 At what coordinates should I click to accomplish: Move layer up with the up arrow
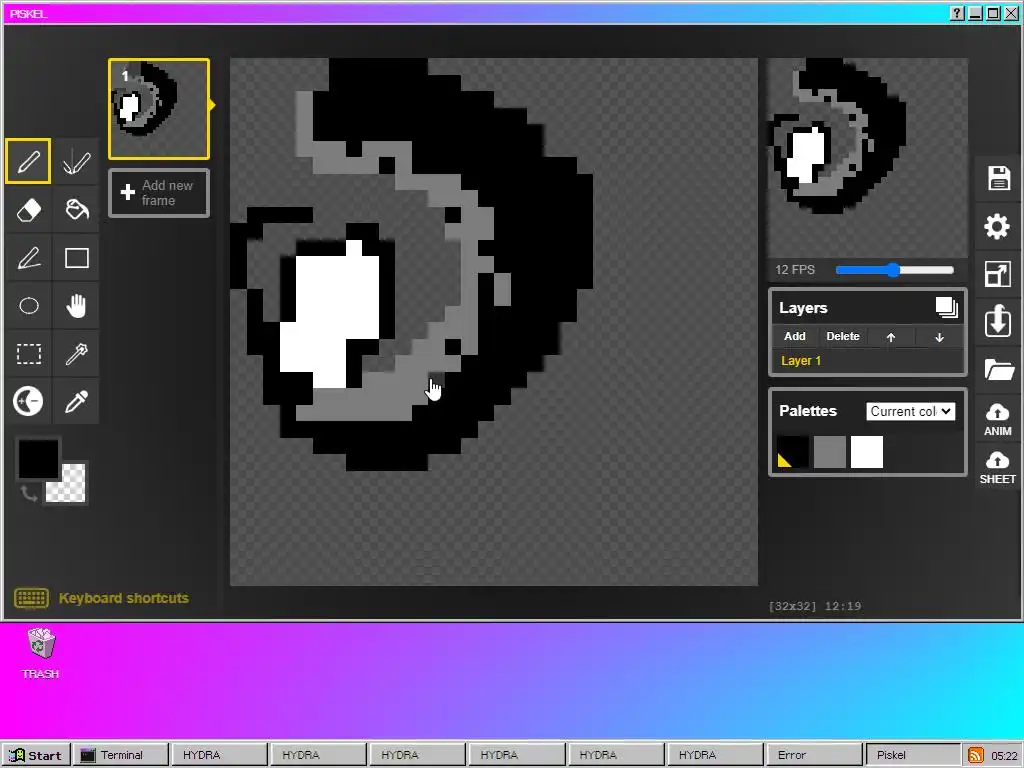pos(891,337)
